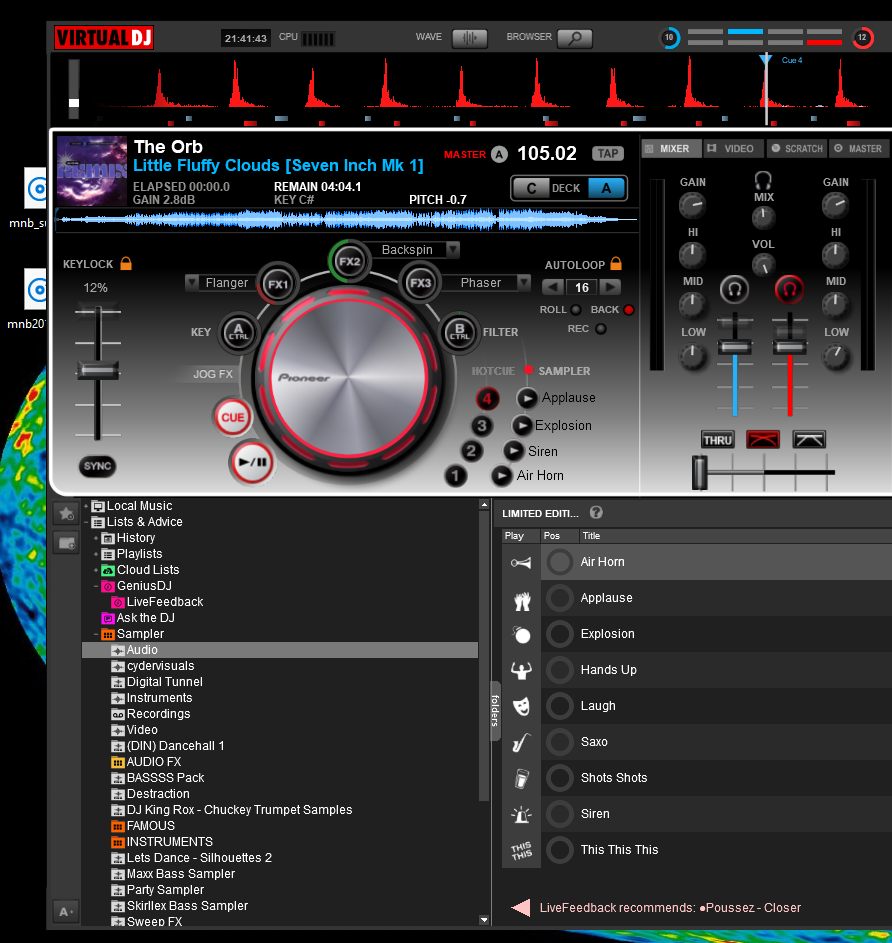Switch to HOTCUE pad mode
Viewport: 892px width, 943px height.
pos(493,371)
